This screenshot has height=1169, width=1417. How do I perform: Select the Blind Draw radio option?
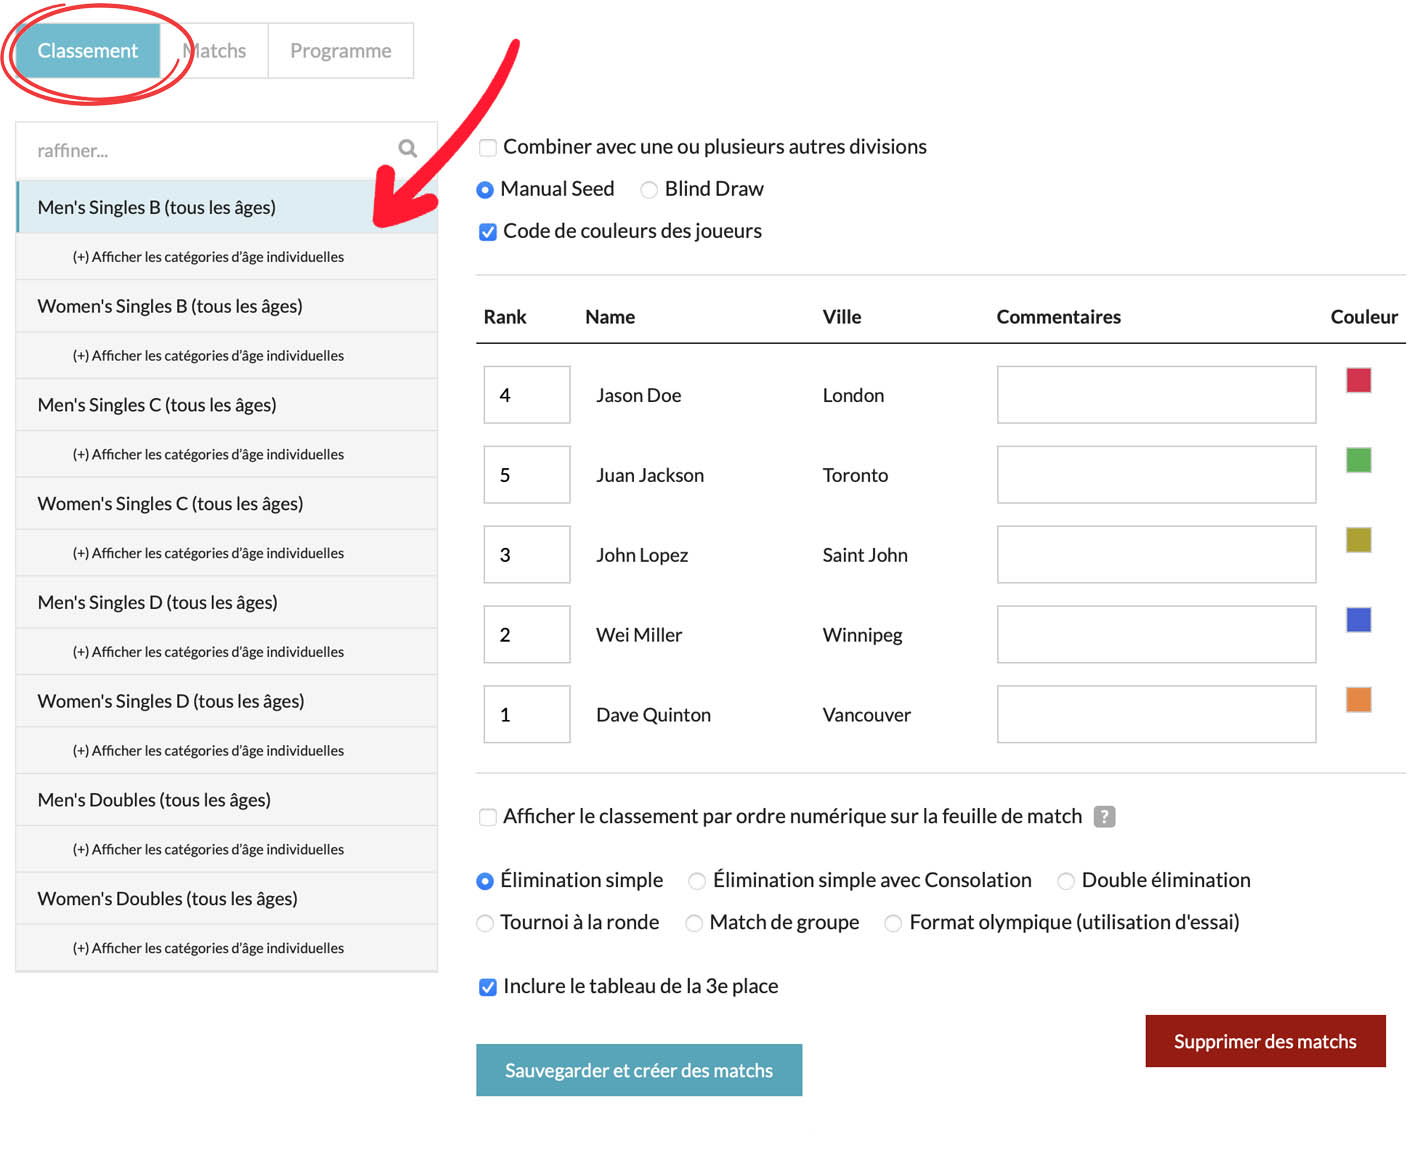pyautogui.click(x=649, y=190)
